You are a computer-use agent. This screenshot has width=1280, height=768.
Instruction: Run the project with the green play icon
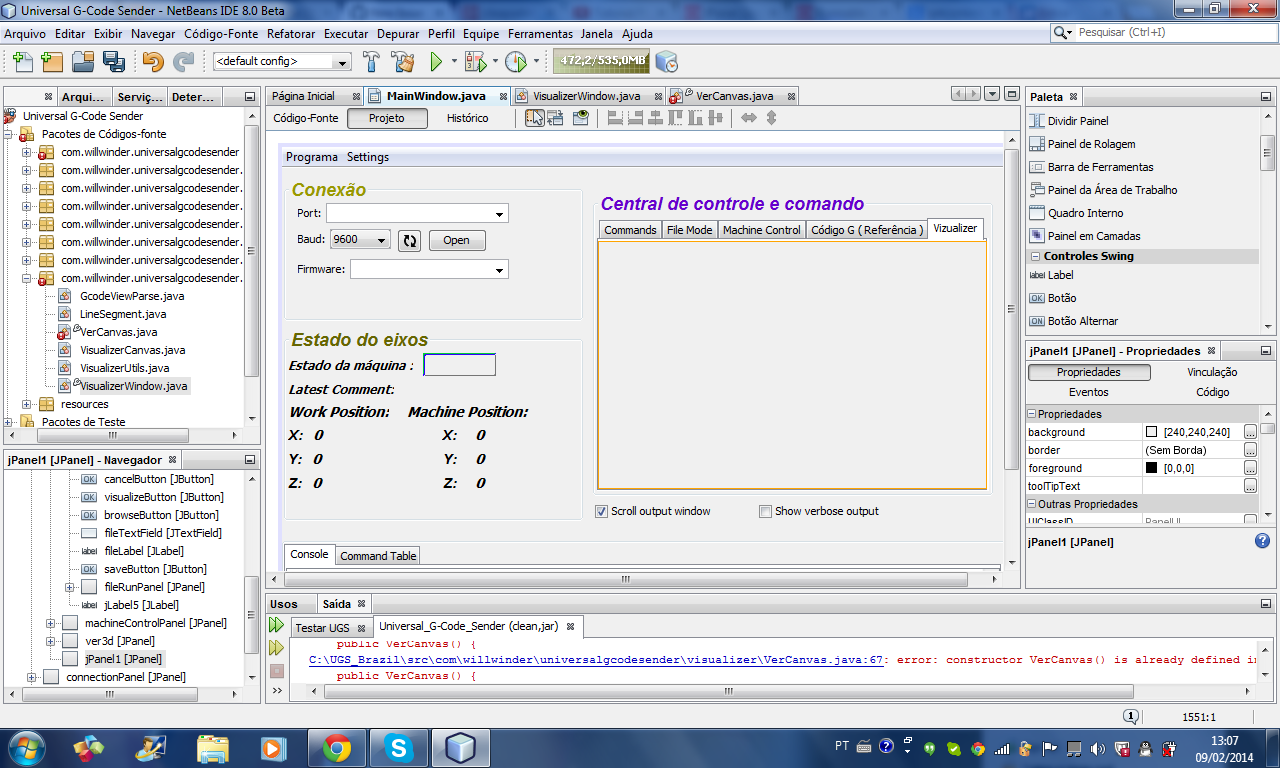(x=436, y=62)
